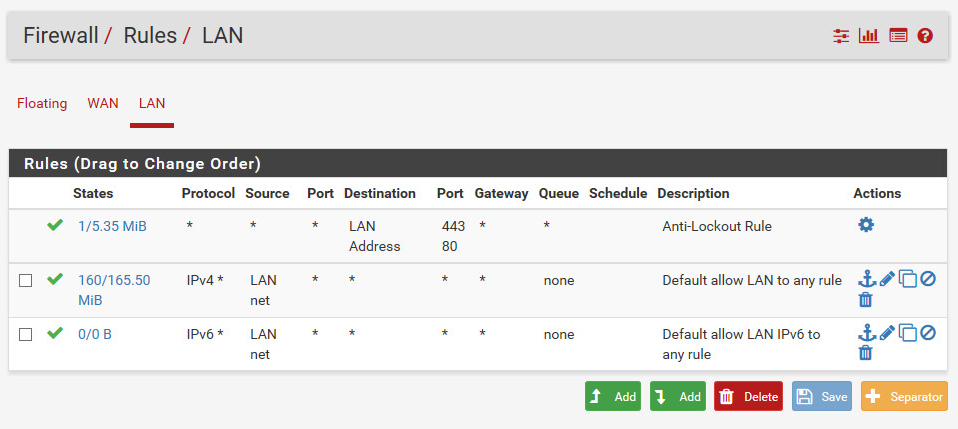Image resolution: width=958 pixels, height=429 pixels.
Task: Click the Queue column header
Action: [559, 194]
